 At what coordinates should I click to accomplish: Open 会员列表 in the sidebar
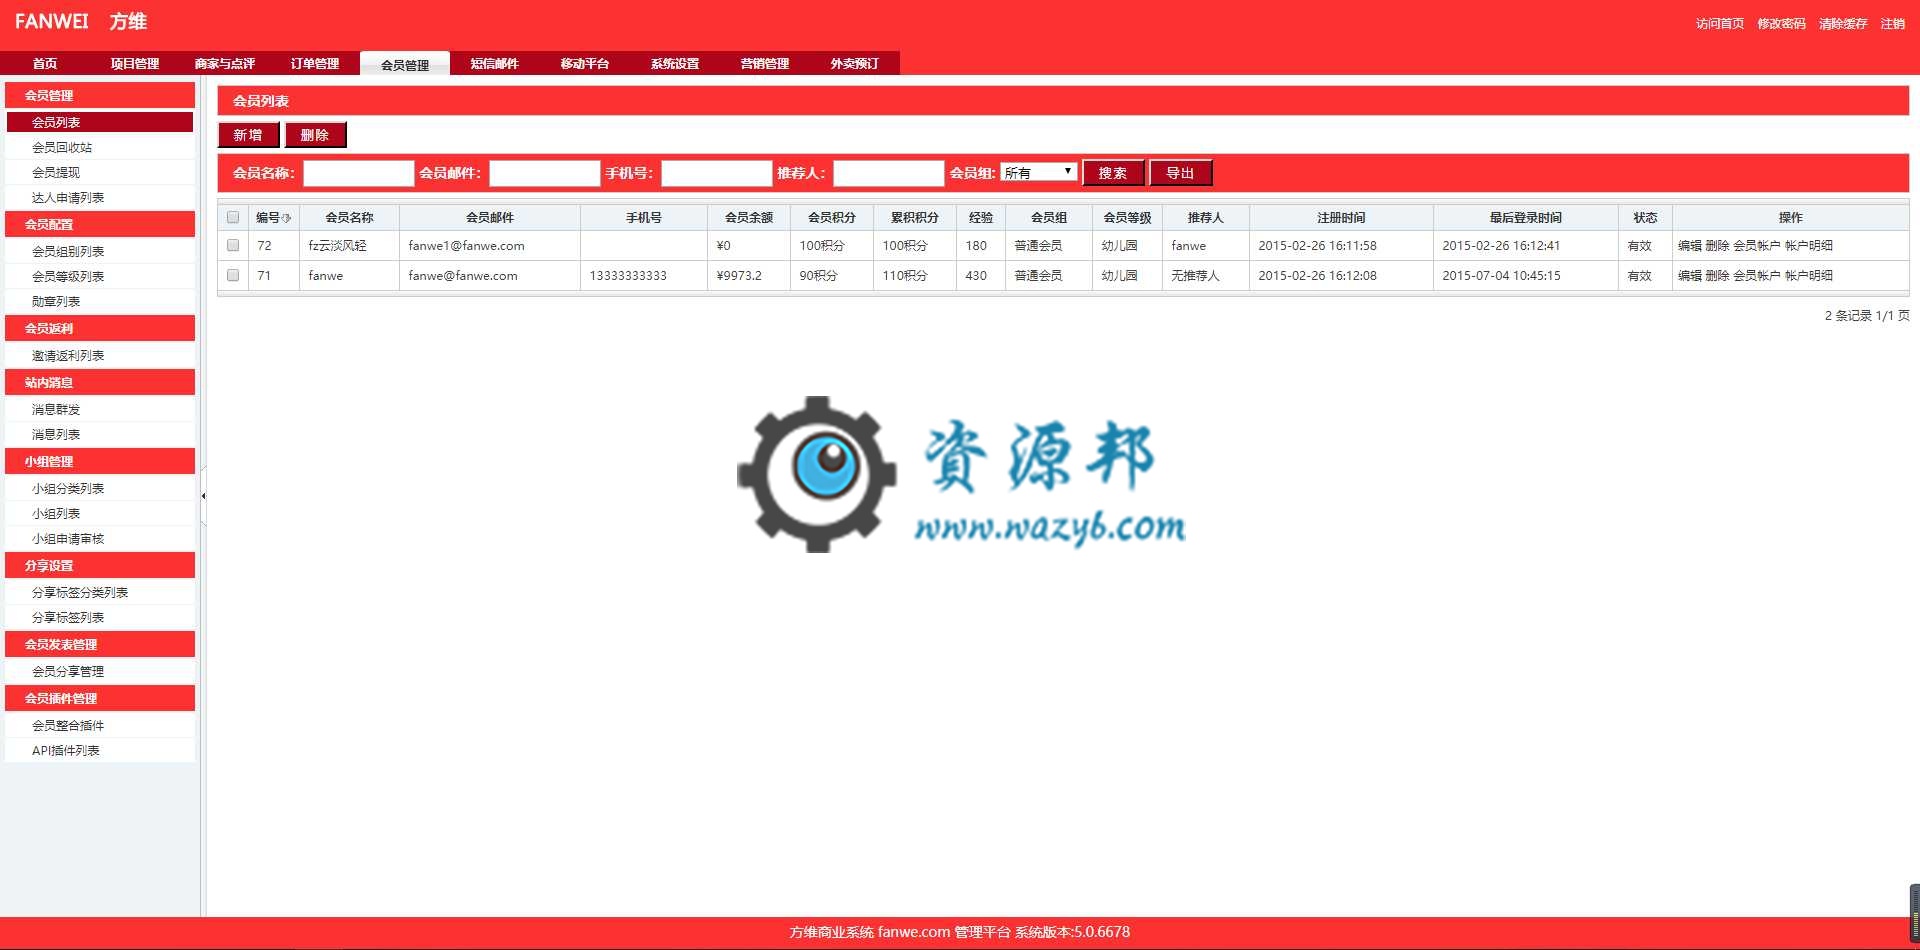tap(100, 122)
